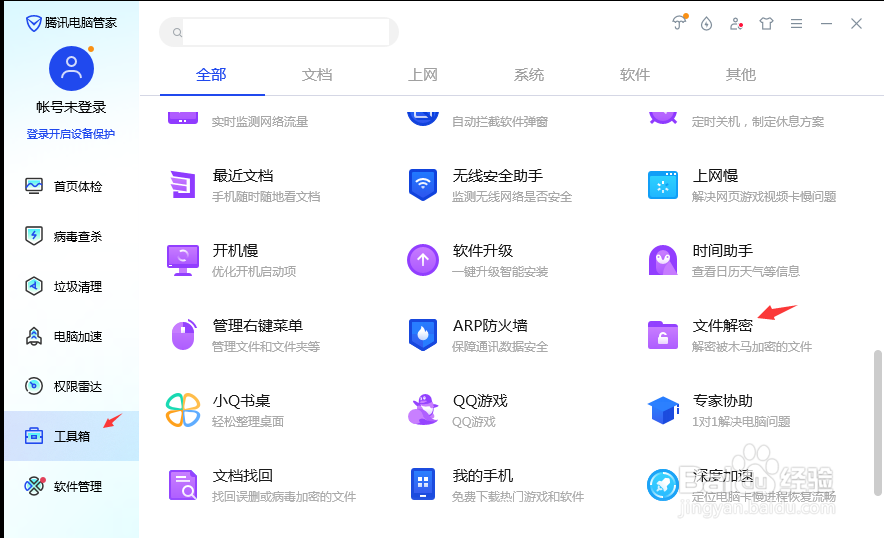The image size is (884, 538).
Task: Open the 我的手机 phone icon
Action: [423, 484]
